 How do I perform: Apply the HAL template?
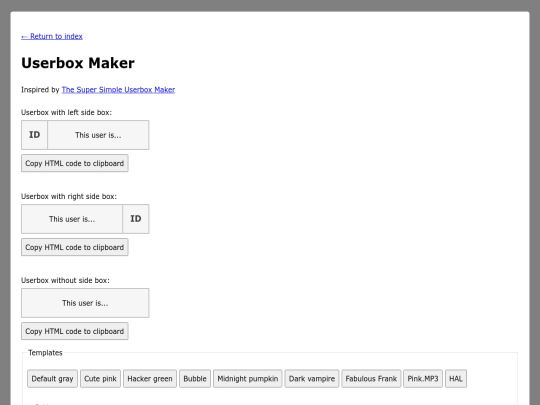pyautogui.click(x=456, y=379)
